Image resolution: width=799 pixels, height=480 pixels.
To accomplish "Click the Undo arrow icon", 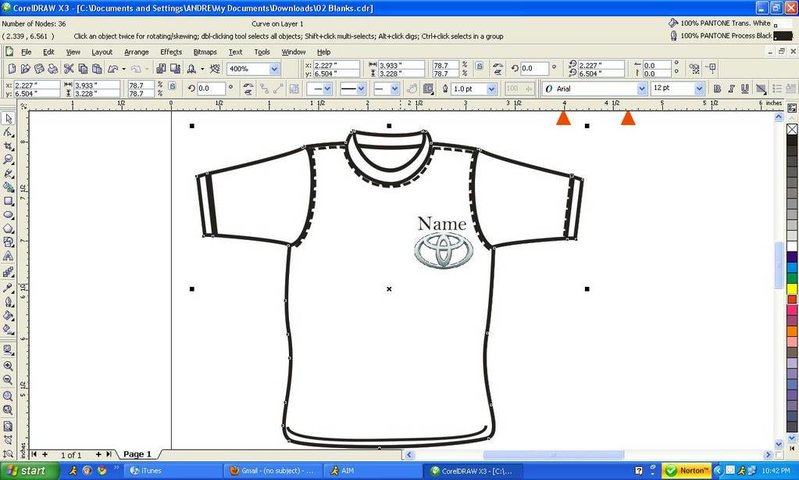I will (113, 68).
